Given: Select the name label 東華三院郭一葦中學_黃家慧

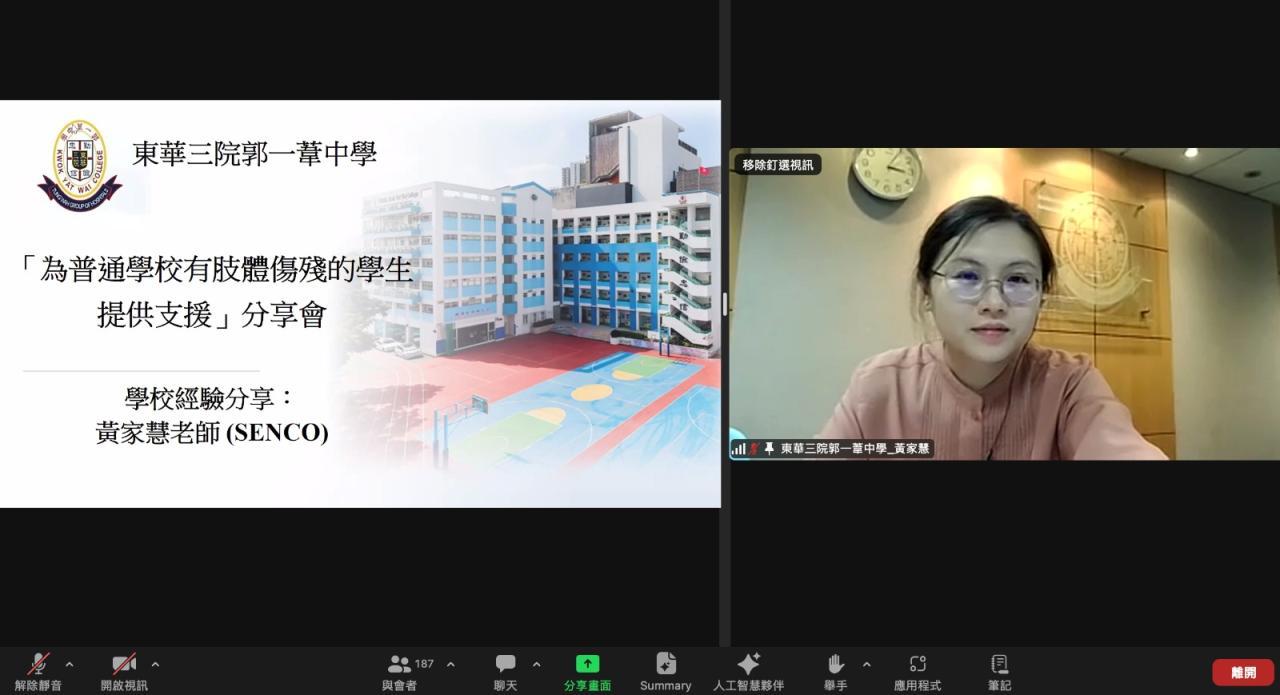Looking at the screenshot, I should click(x=855, y=449).
